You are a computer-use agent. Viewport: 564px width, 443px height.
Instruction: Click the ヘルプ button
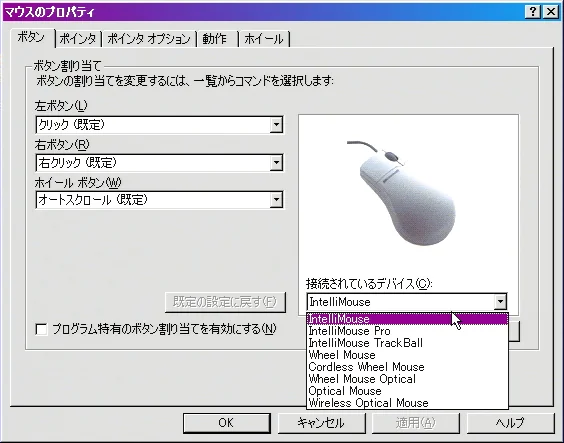(x=510, y=423)
